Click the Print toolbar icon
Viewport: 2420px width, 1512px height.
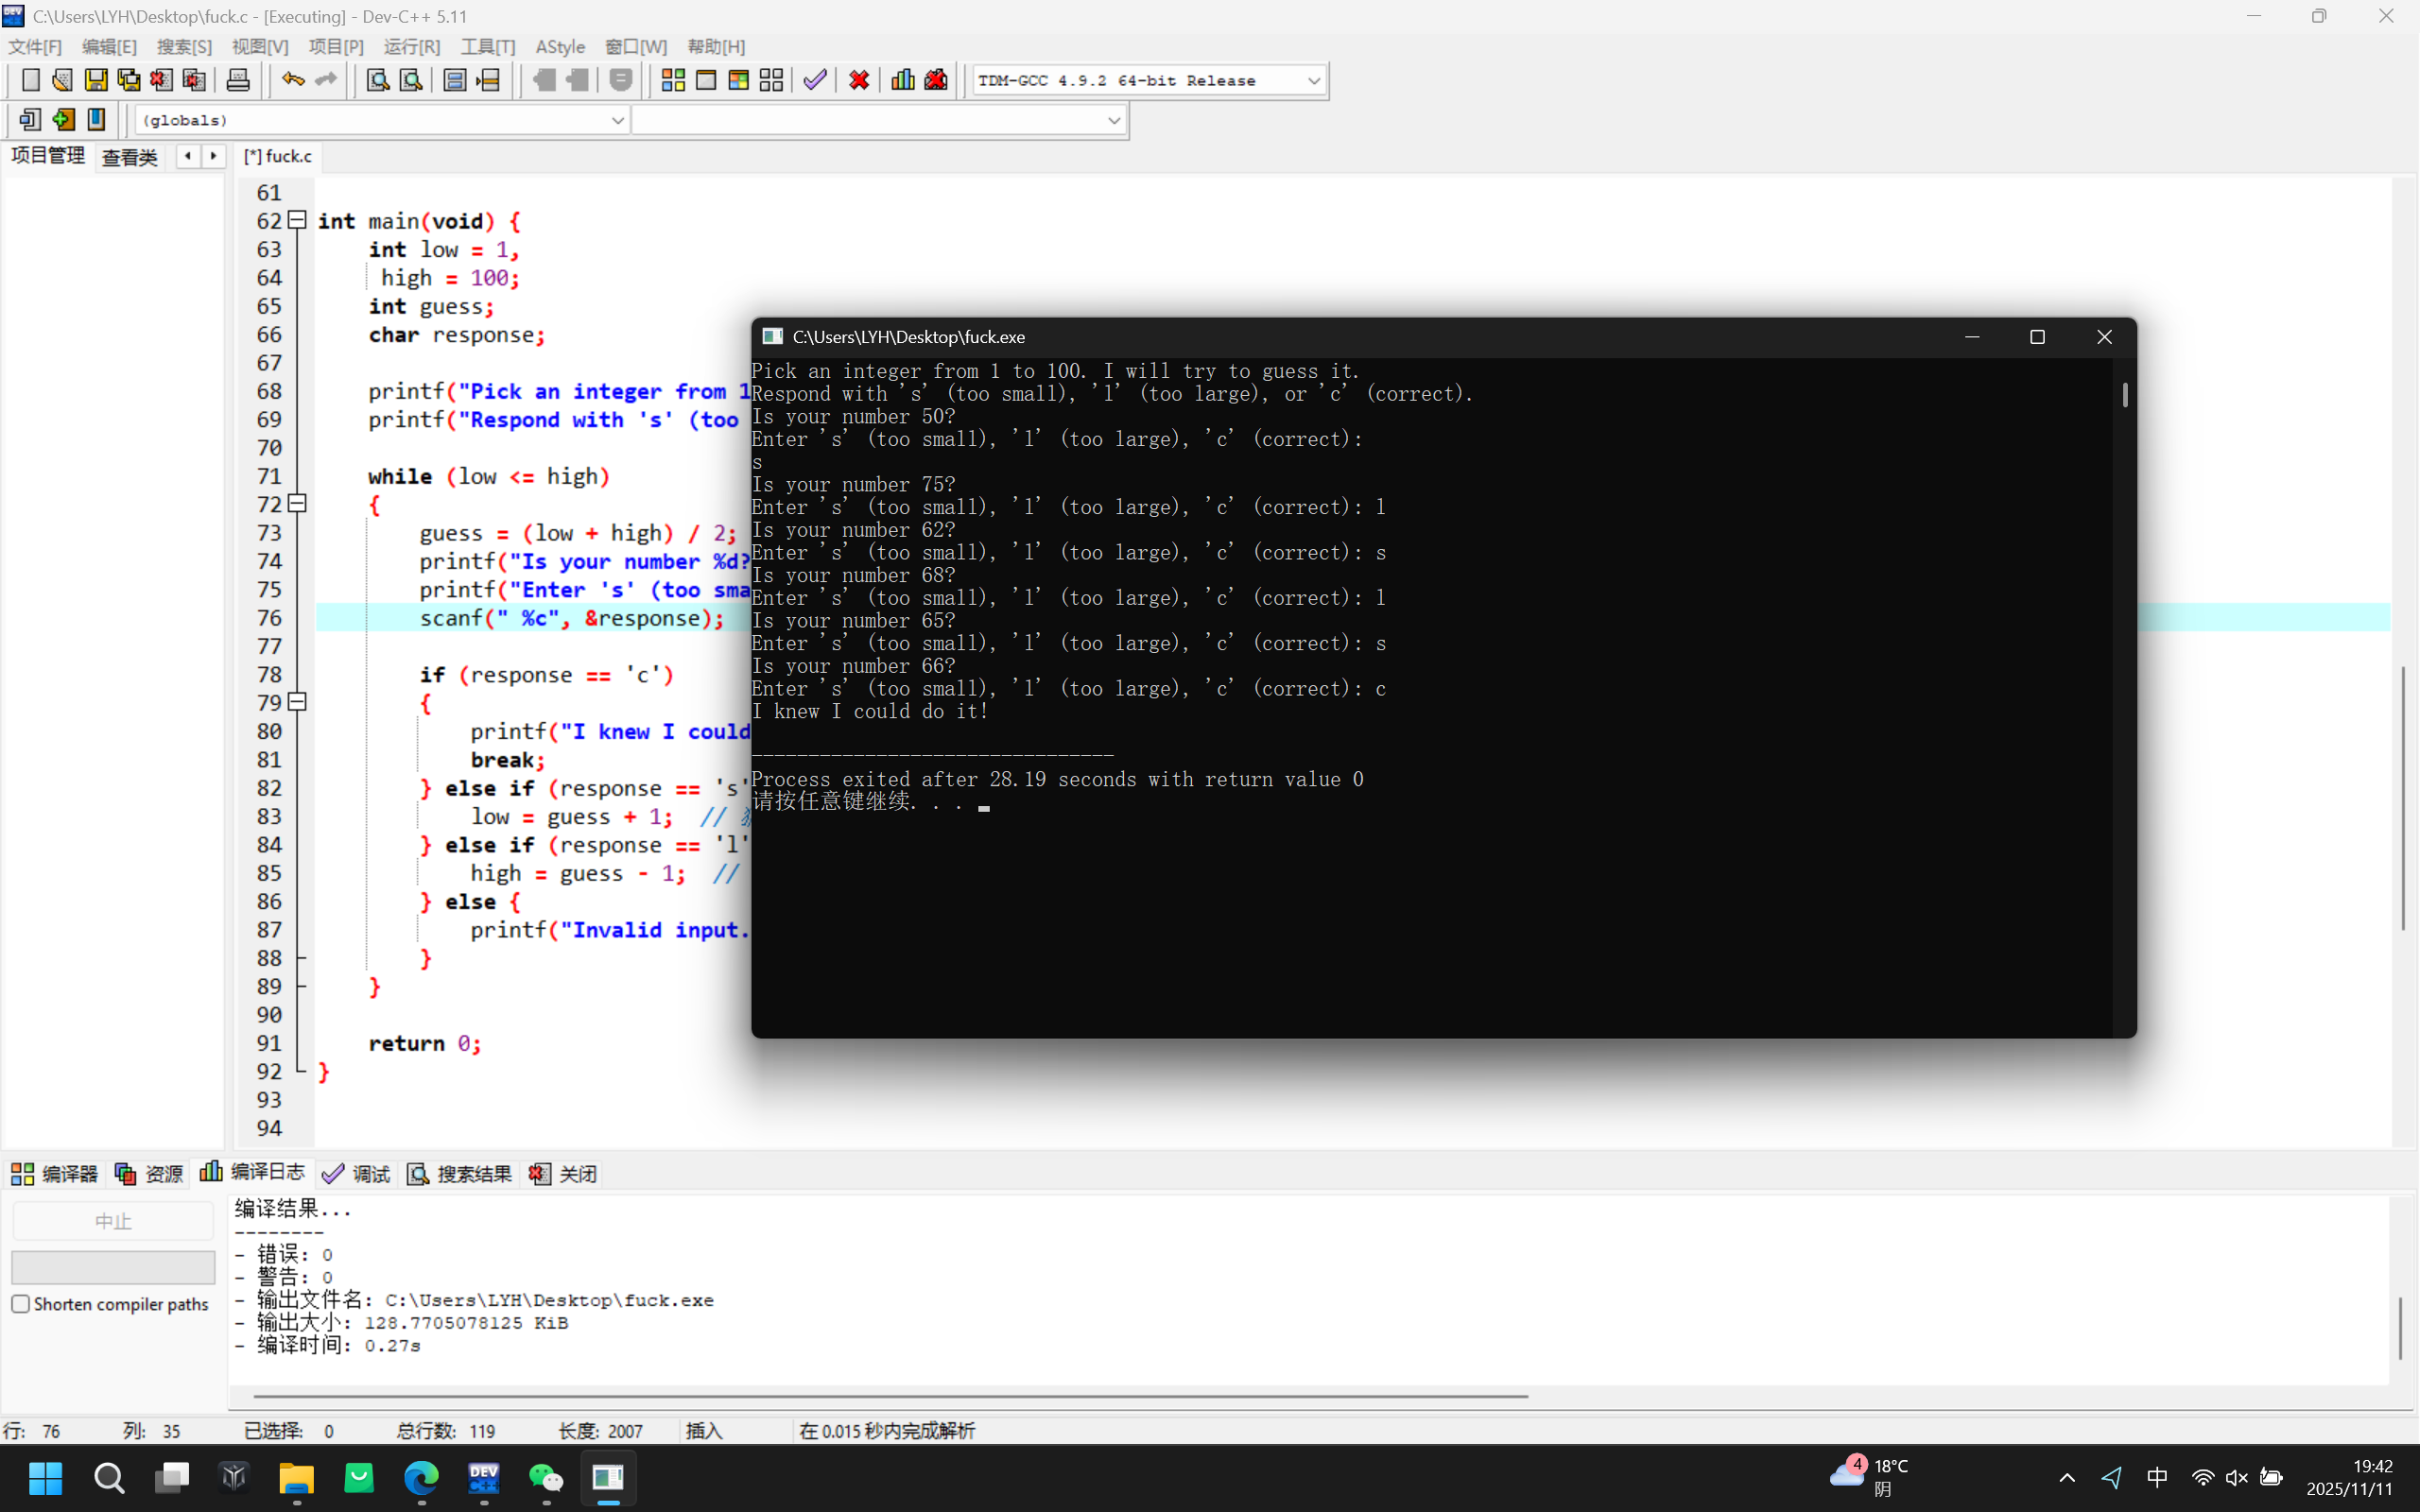[x=238, y=80]
